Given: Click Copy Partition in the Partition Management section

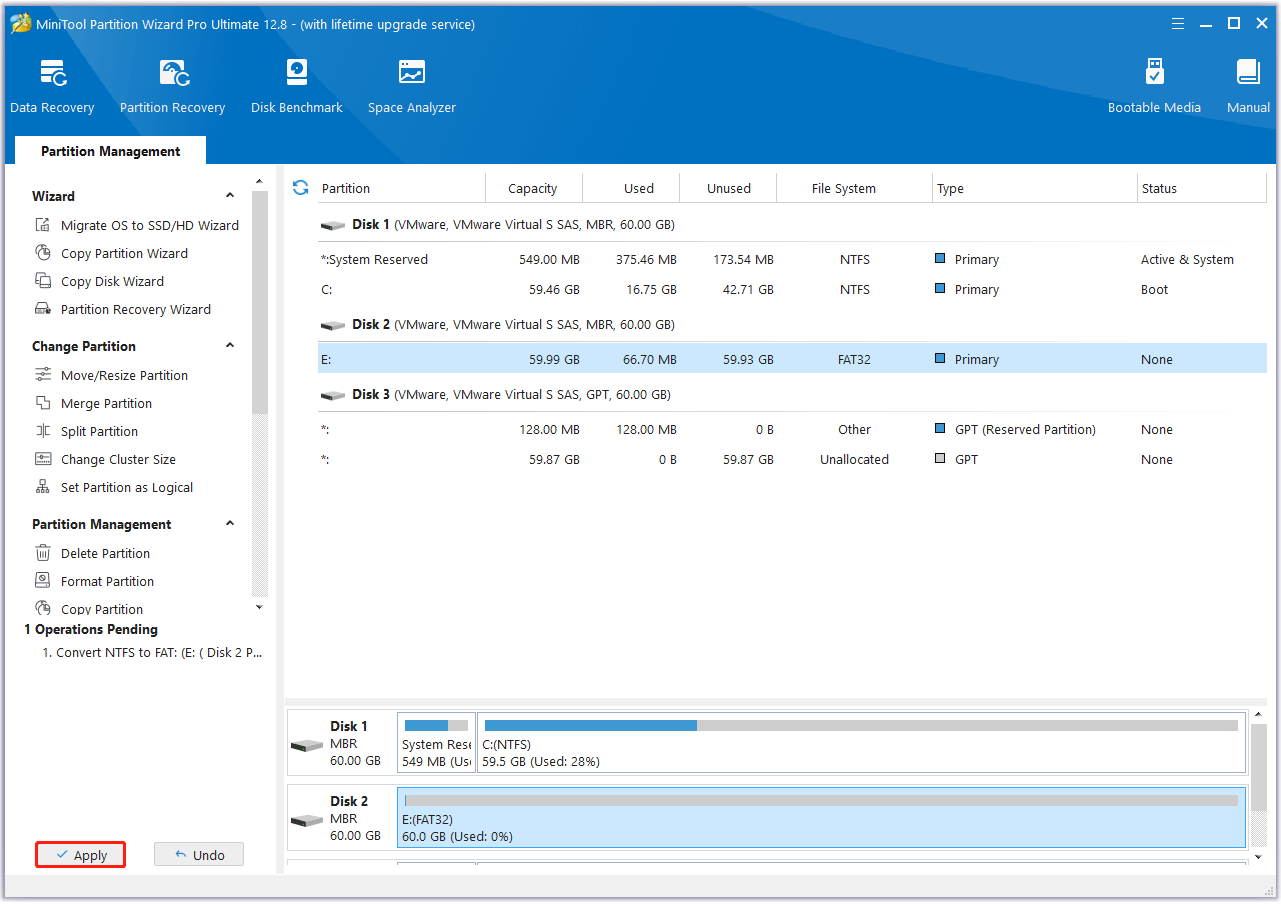Looking at the screenshot, I should click(x=89, y=609).
